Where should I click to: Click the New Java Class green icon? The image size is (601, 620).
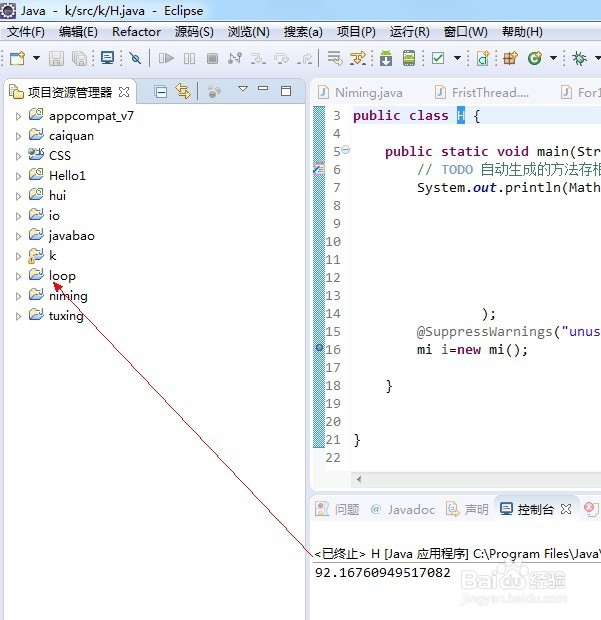coord(535,59)
